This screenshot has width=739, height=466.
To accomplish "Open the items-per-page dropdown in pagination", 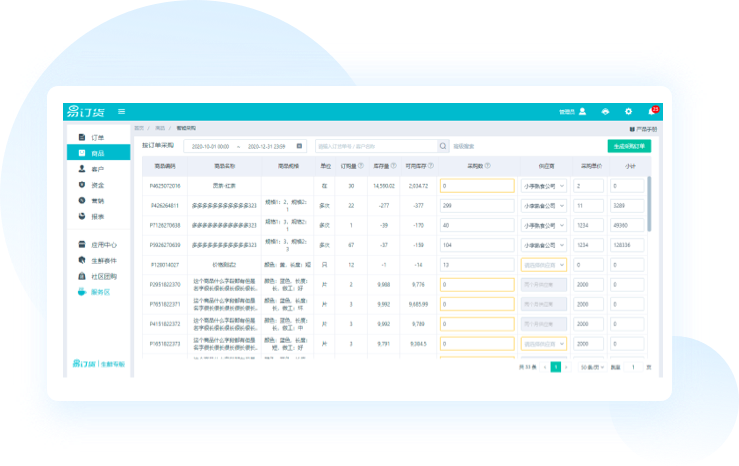I will (x=592, y=368).
